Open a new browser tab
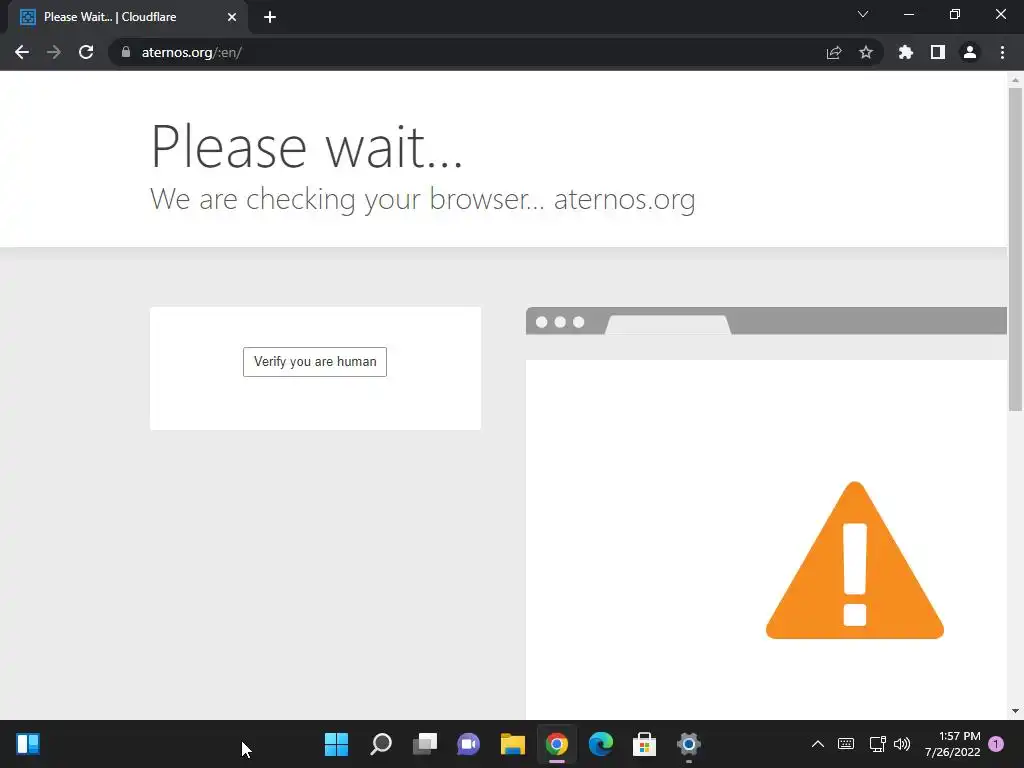The image size is (1024, 768). pyautogui.click(x=270, y=17)
